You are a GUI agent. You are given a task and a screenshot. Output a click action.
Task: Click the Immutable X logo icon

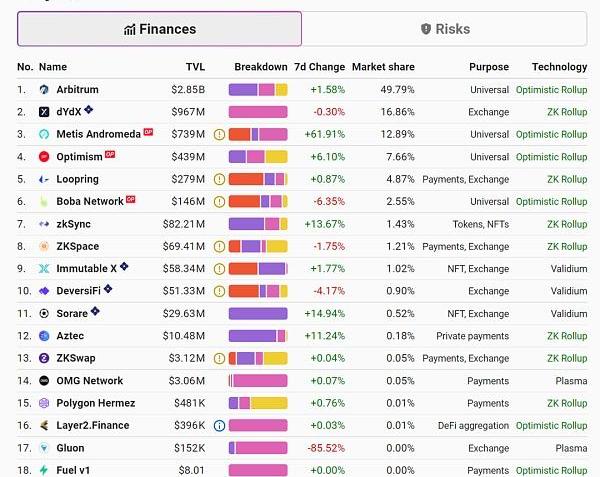click(x=44, y=269)
